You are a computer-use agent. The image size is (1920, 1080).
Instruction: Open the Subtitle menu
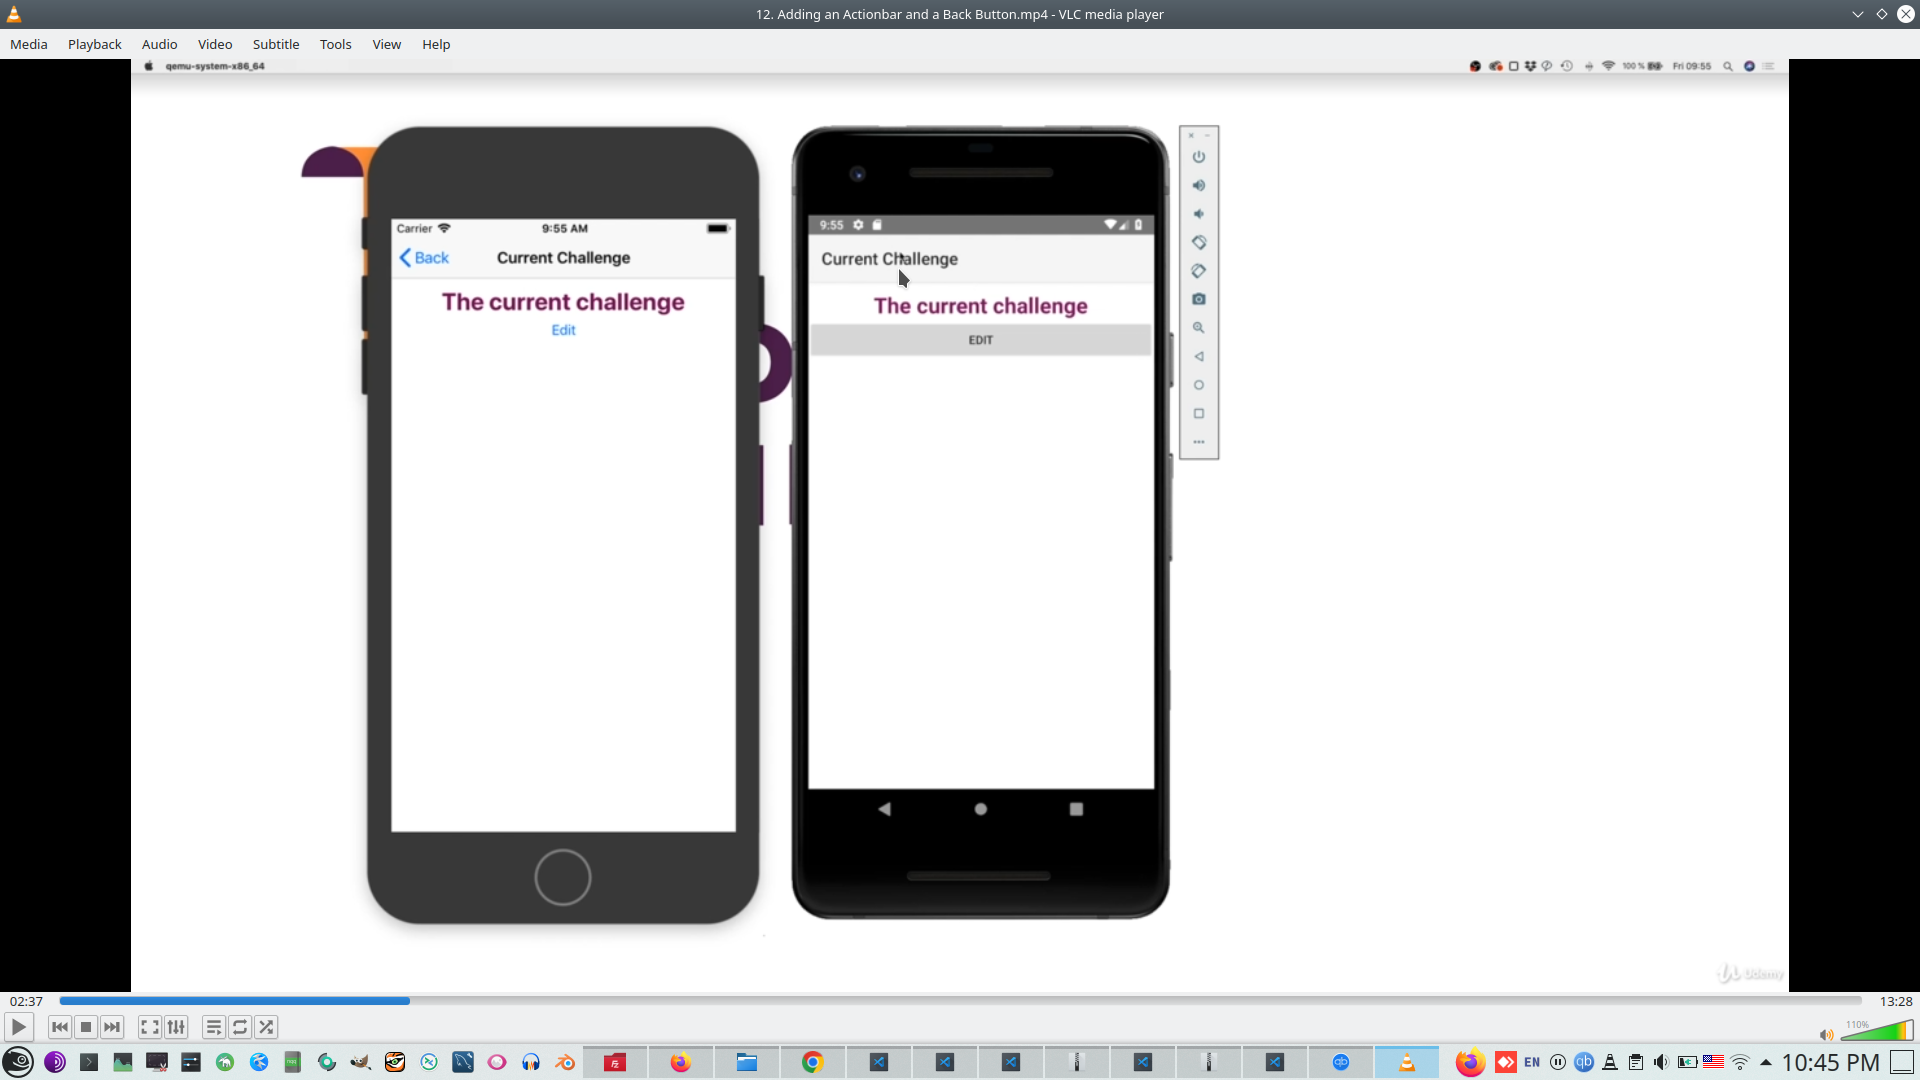275,44
